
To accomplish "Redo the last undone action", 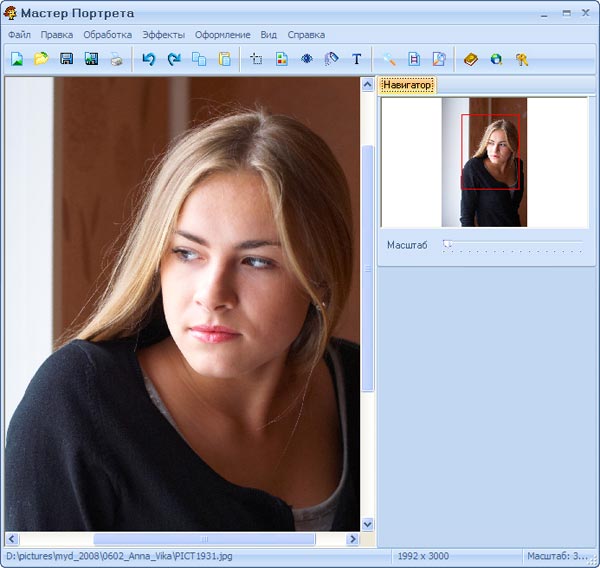I will point(174,59).
